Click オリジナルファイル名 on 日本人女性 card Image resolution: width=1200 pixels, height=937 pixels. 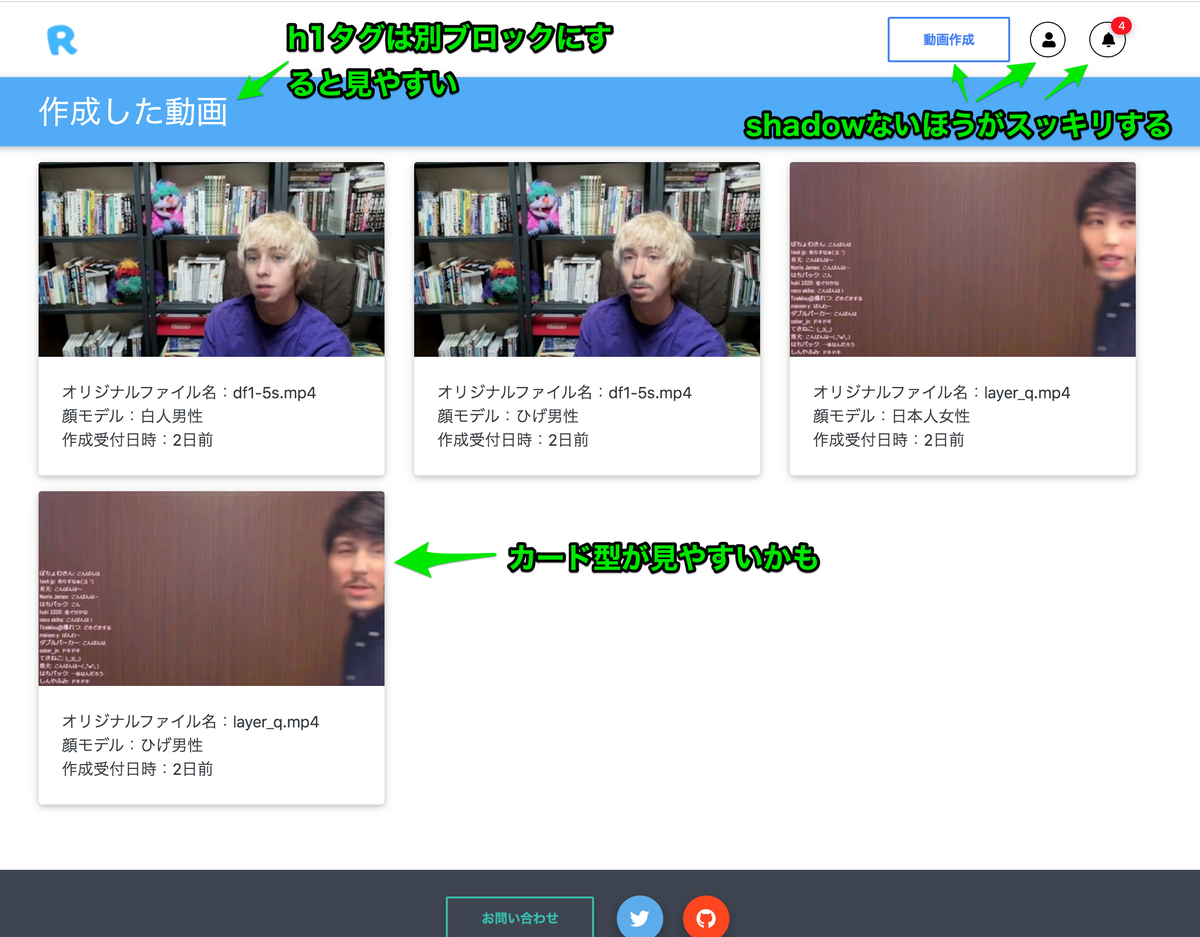pos(942,393)
